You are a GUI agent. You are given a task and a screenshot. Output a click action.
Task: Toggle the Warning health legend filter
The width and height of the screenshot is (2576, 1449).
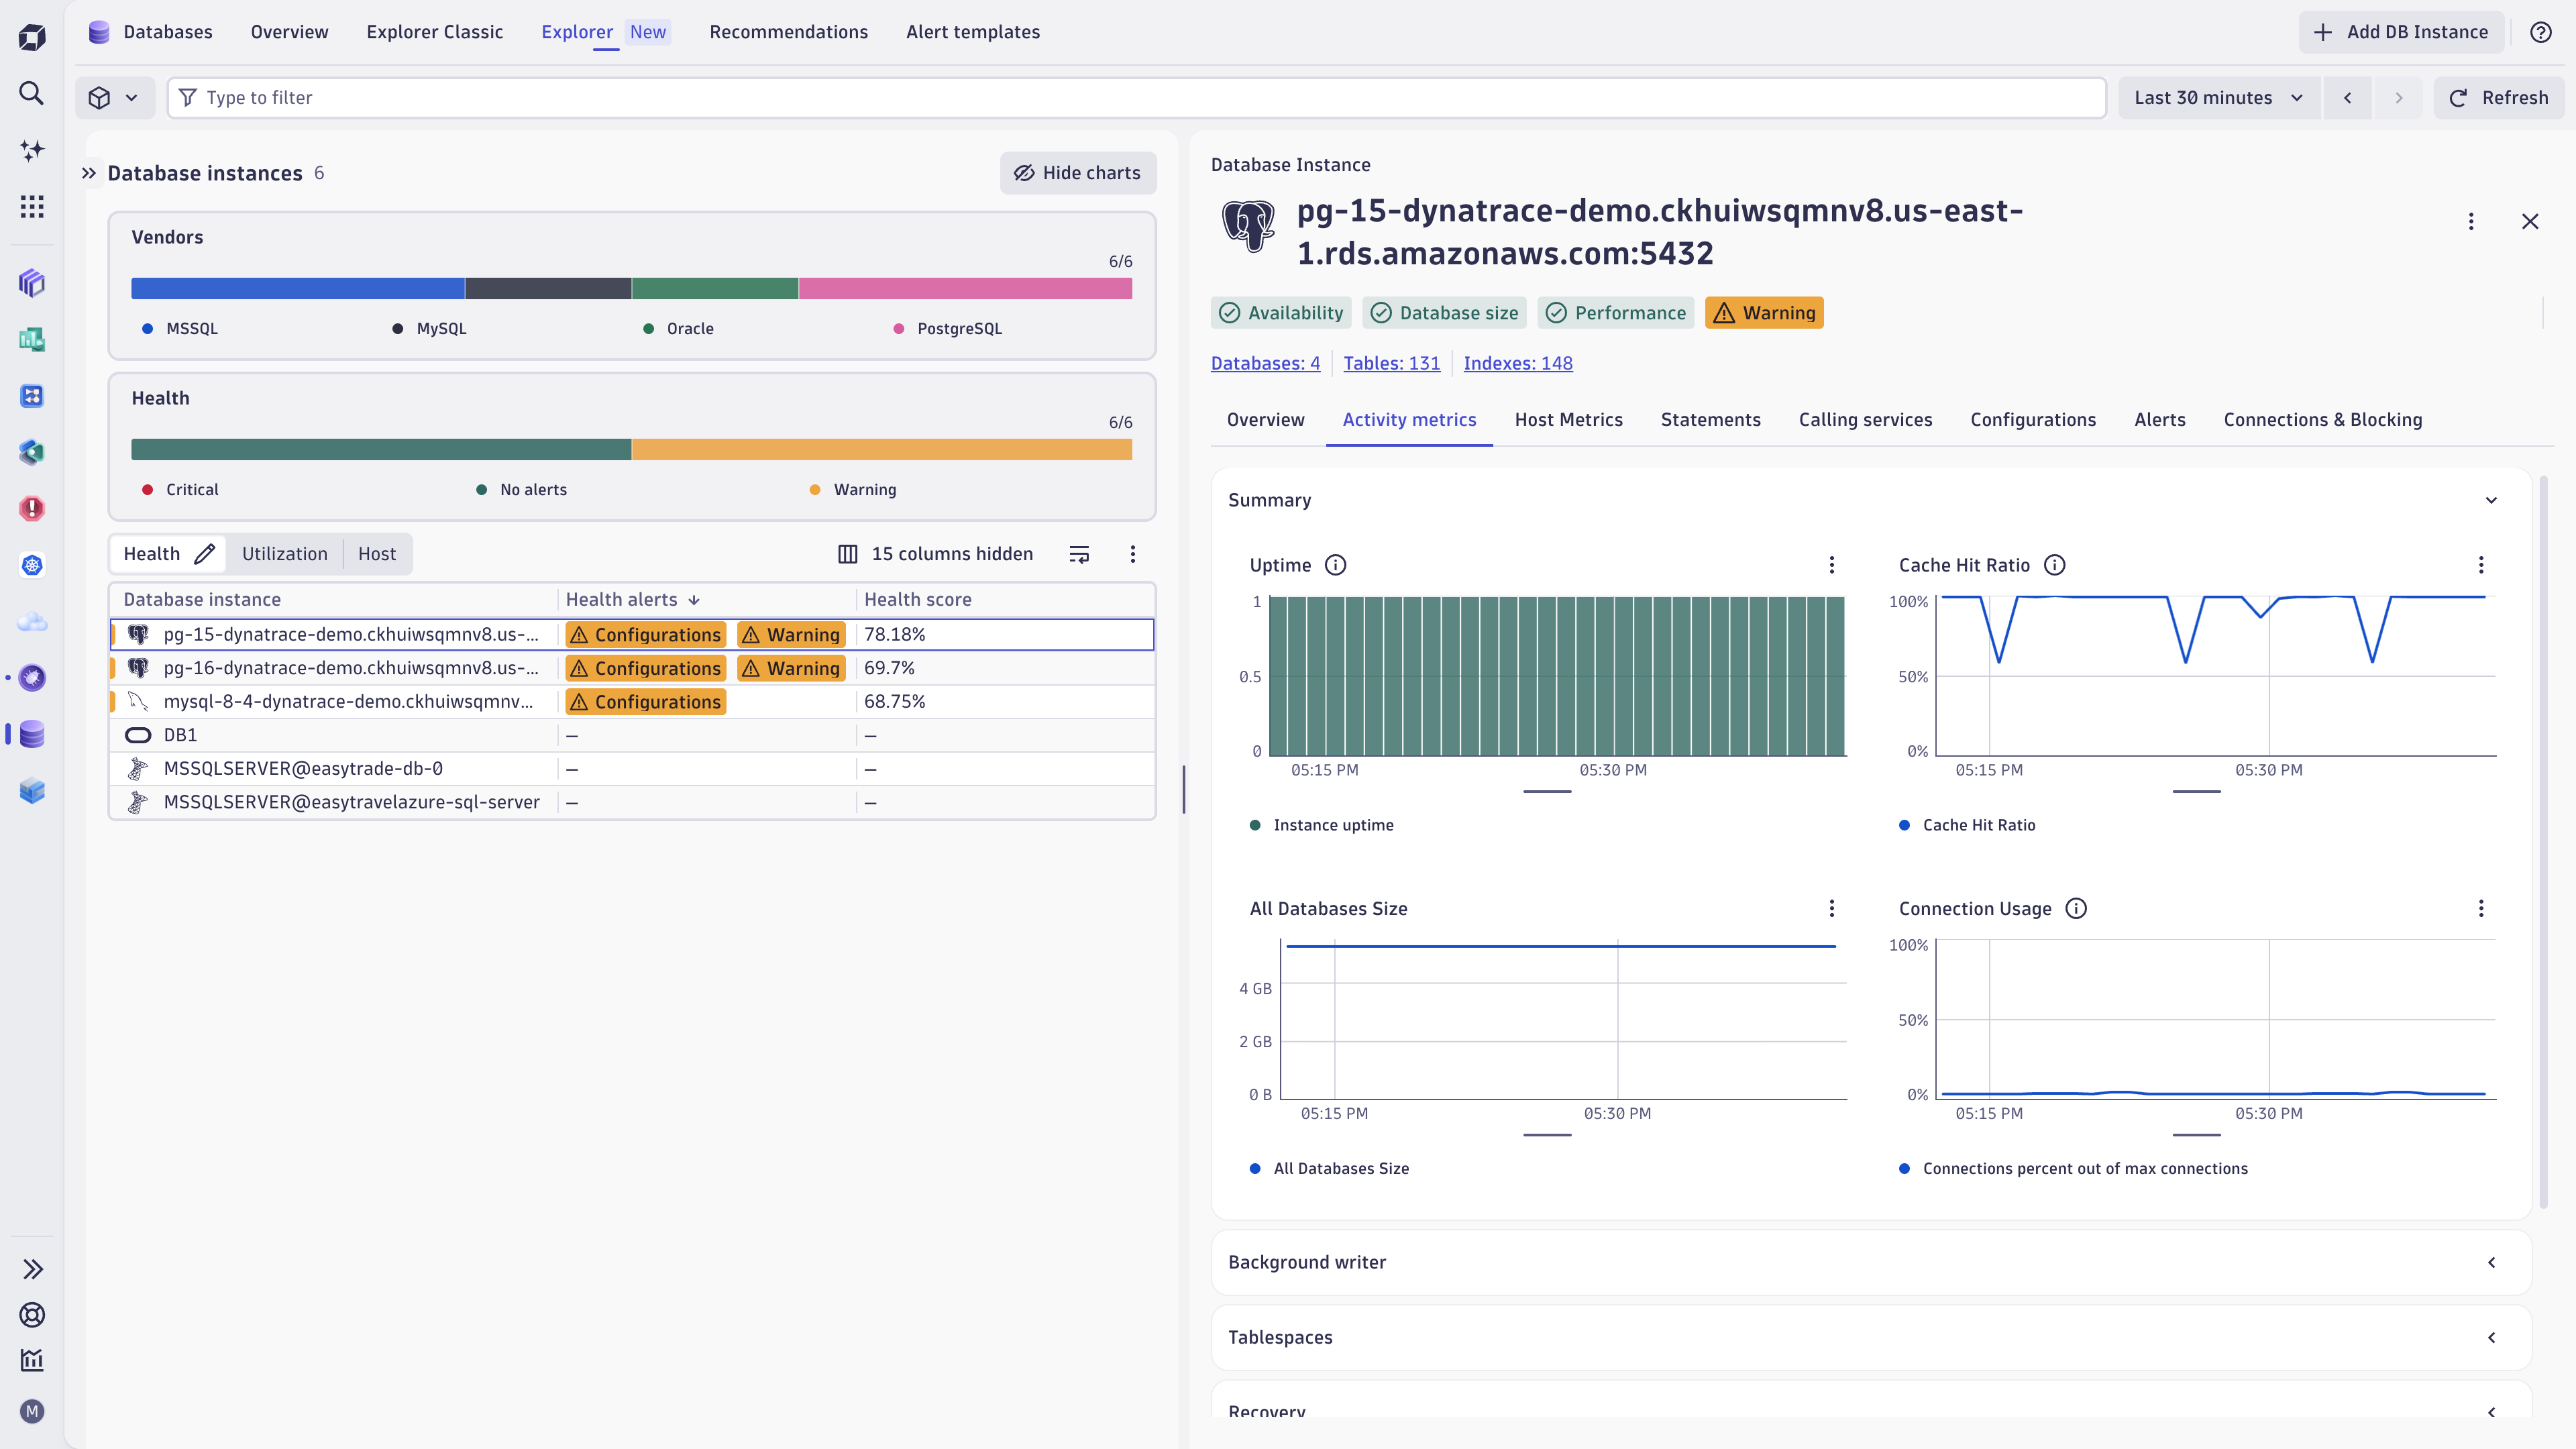tap(853, 489)
